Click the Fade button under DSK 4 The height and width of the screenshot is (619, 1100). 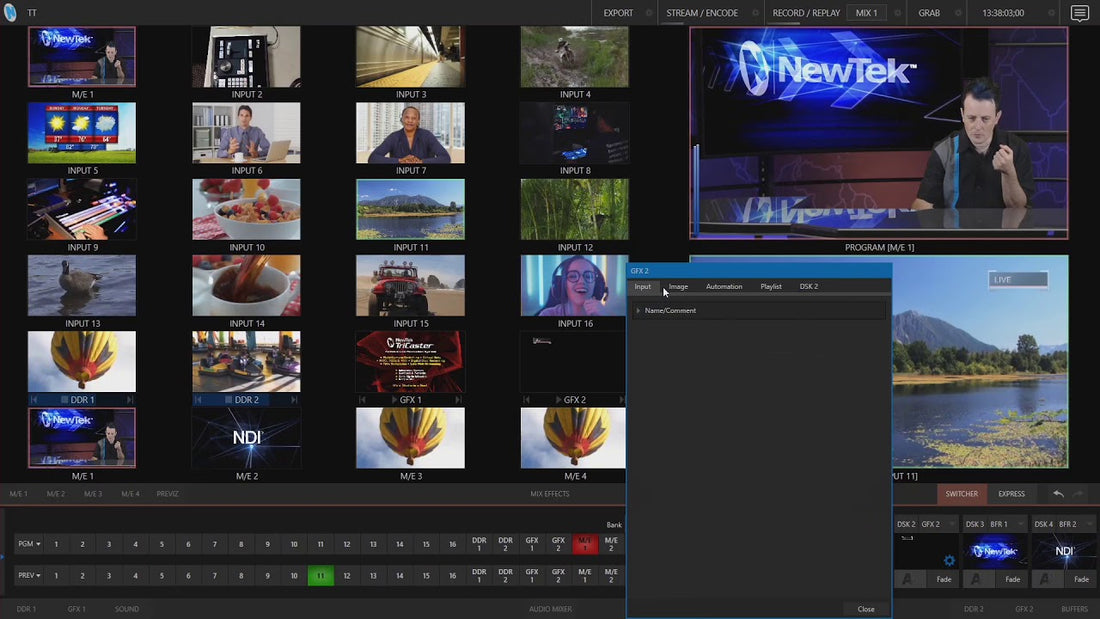click(1082, 580)
